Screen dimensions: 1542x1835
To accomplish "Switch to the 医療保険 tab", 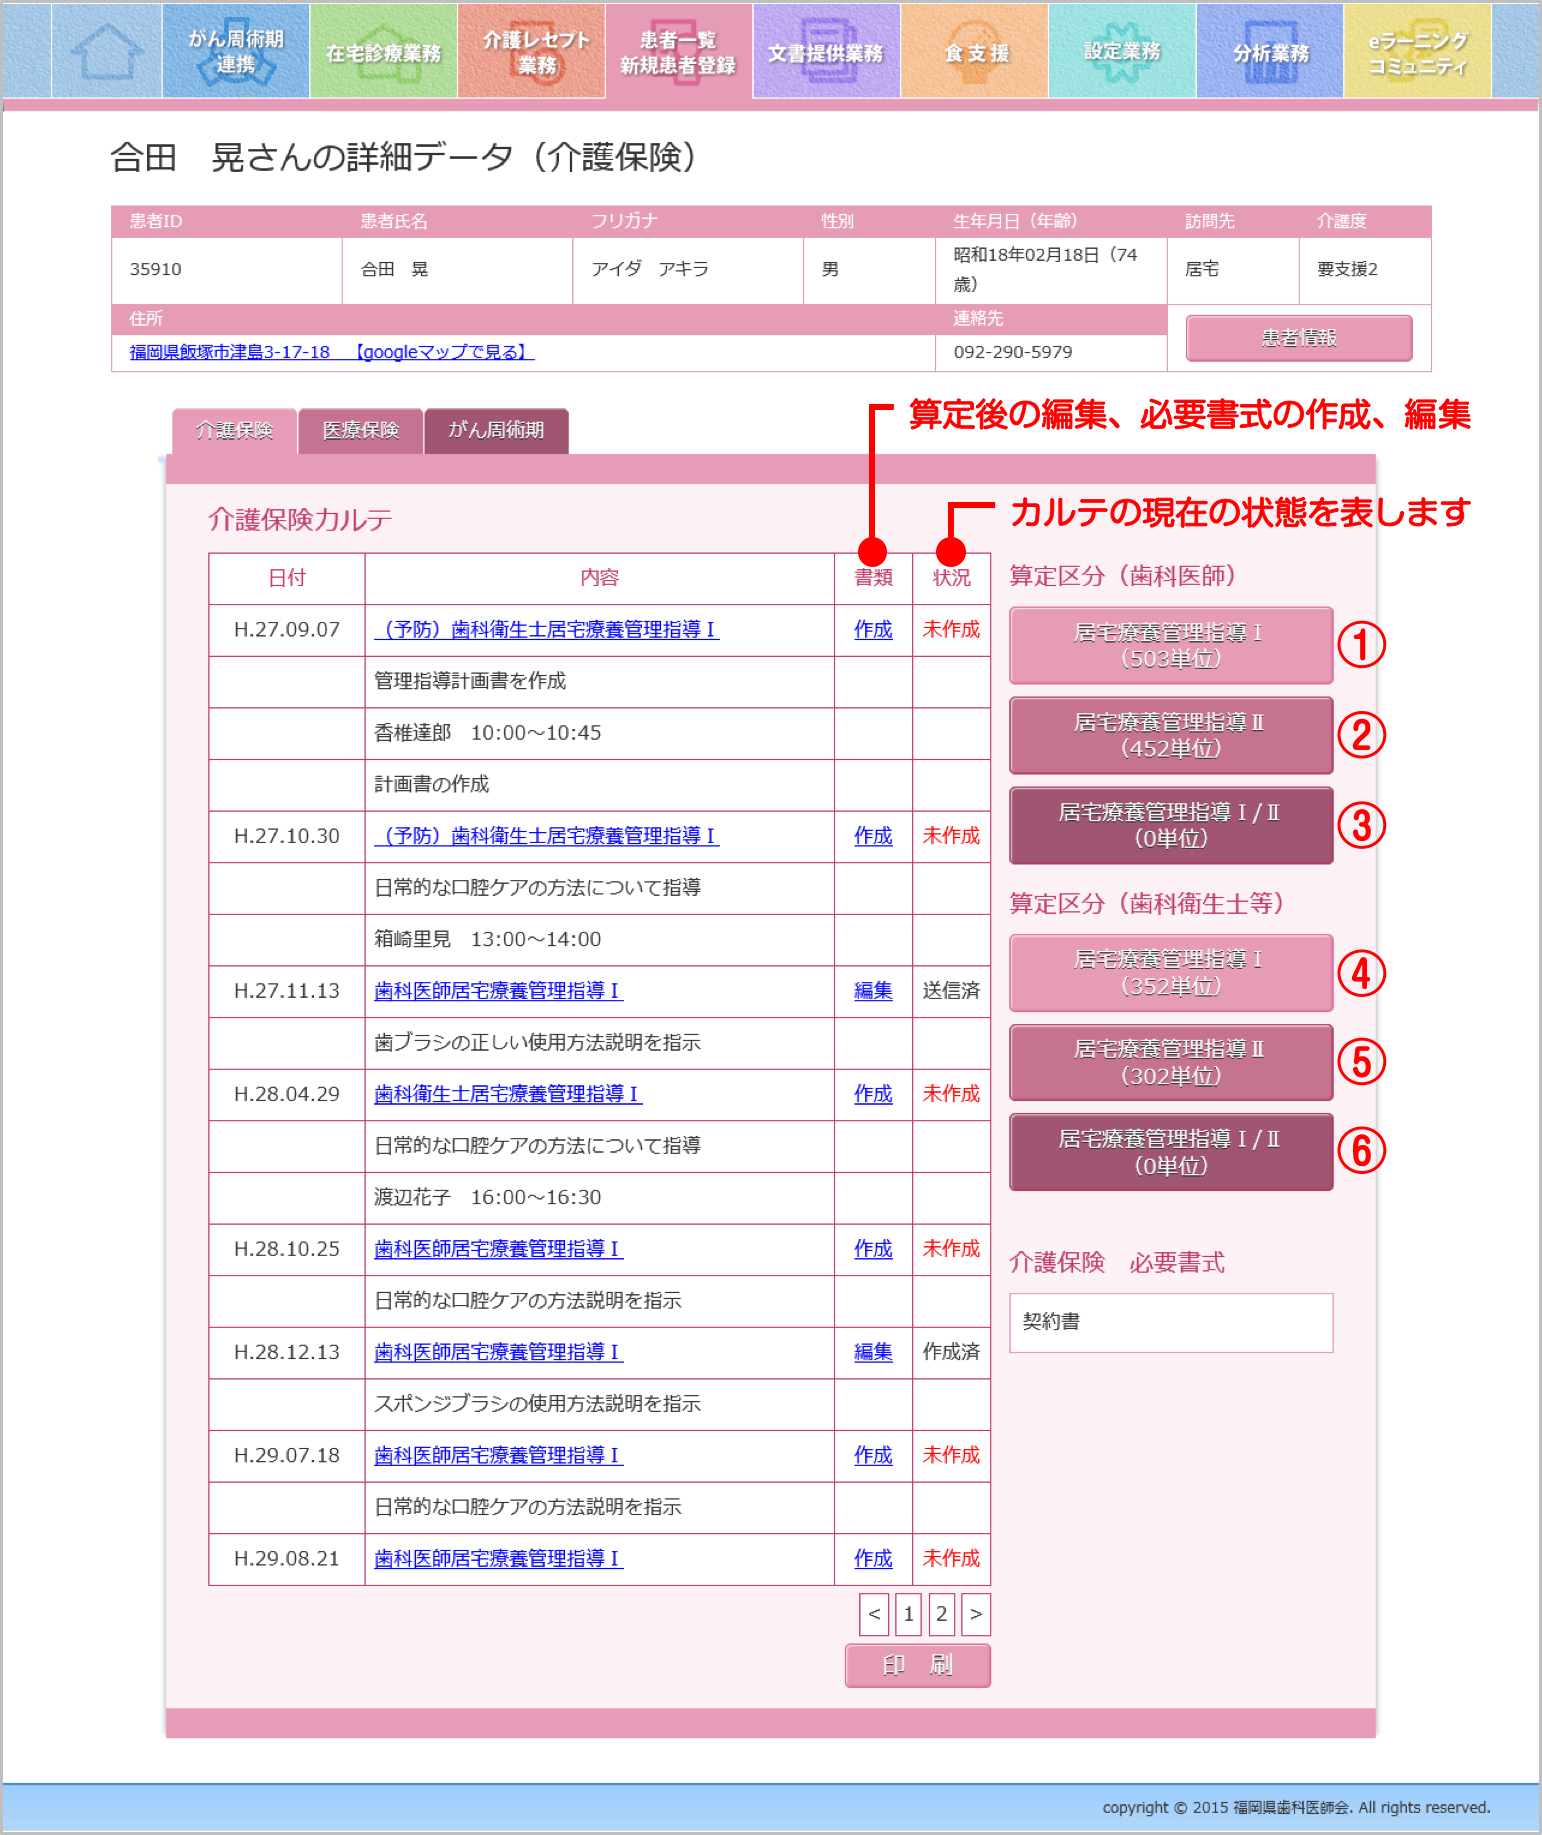I will (361, 431).
